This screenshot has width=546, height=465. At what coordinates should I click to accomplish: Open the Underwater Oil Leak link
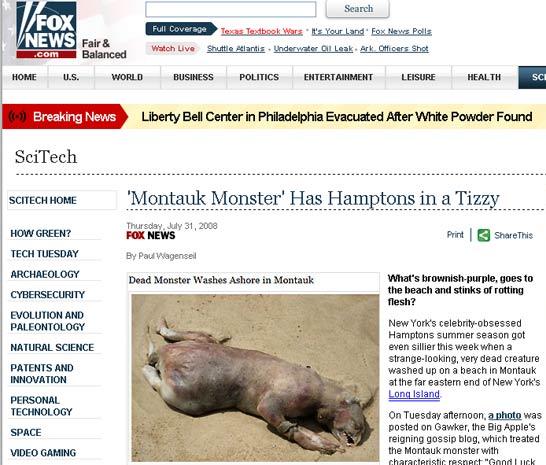[313, 49]
